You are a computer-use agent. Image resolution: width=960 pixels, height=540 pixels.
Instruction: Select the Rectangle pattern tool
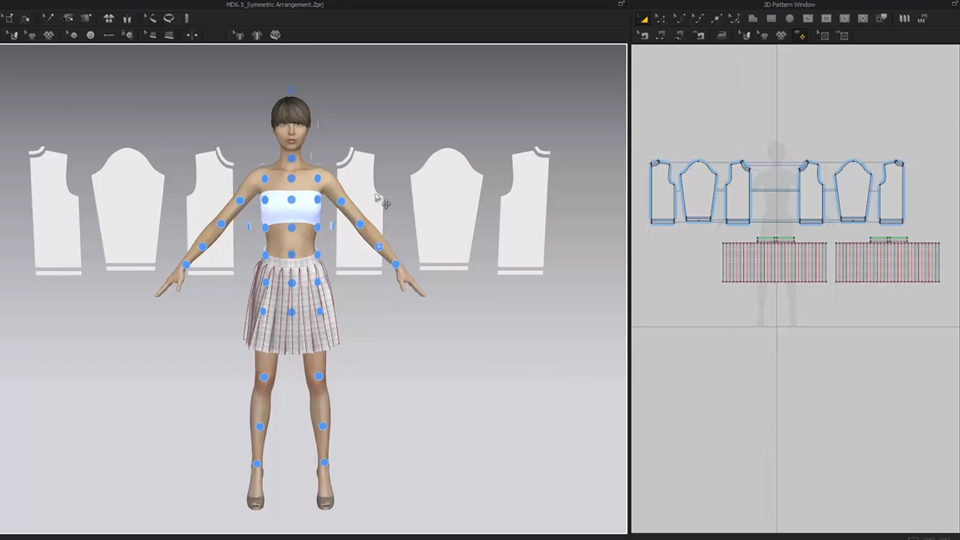(771, 19)
